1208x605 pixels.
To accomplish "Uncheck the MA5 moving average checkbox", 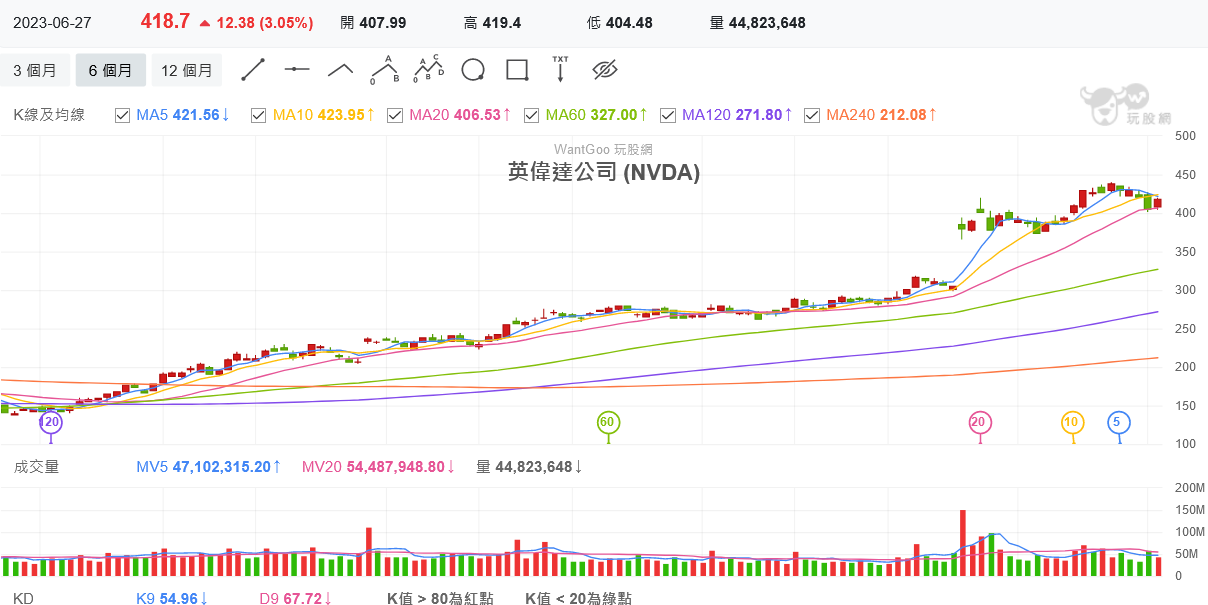I will coord(123,115).
